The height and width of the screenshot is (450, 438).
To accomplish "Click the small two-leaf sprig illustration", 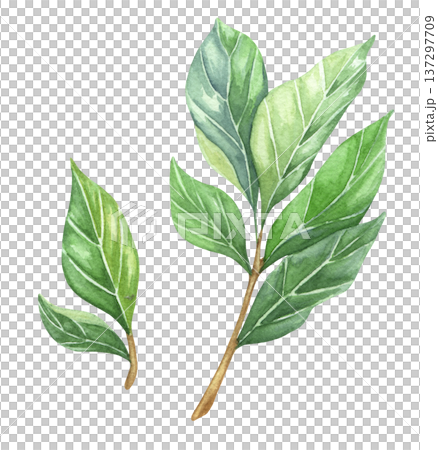I will (88, 274).
